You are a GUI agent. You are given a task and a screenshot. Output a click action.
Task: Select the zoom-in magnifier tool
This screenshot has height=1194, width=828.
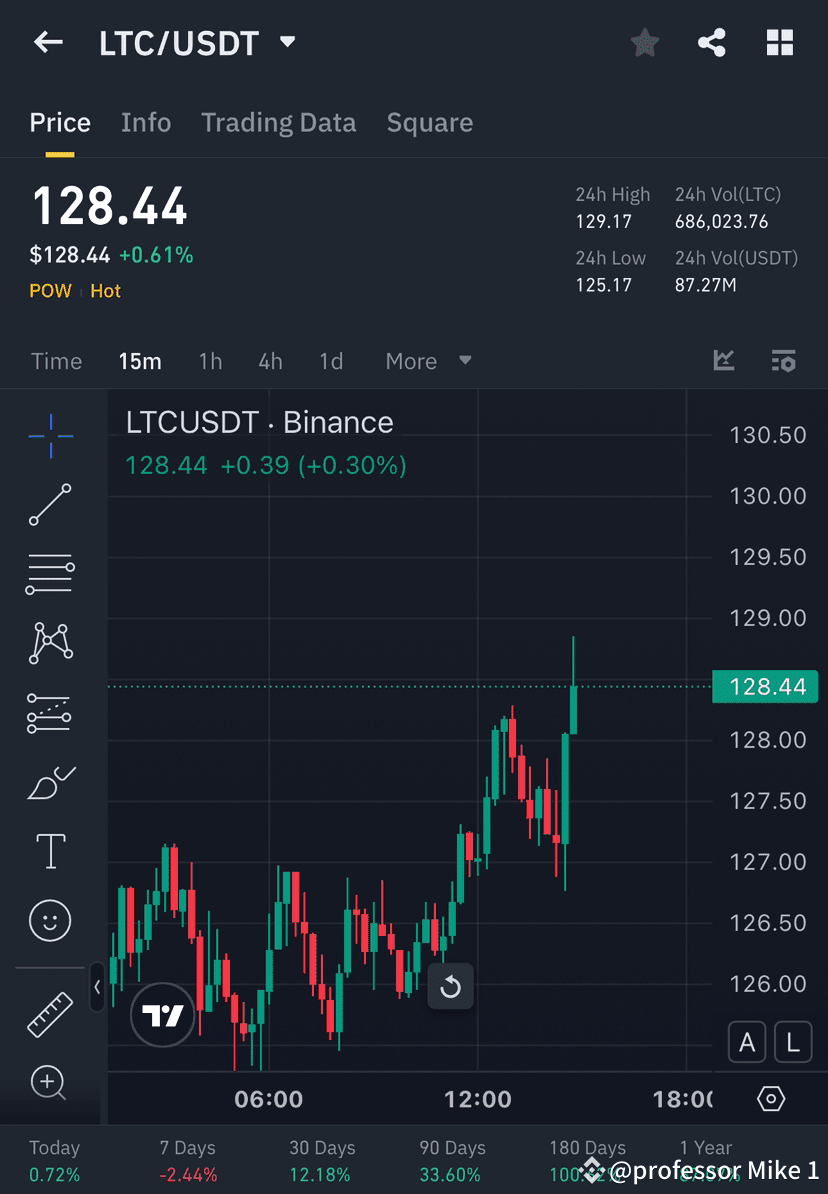[50, 1083]
